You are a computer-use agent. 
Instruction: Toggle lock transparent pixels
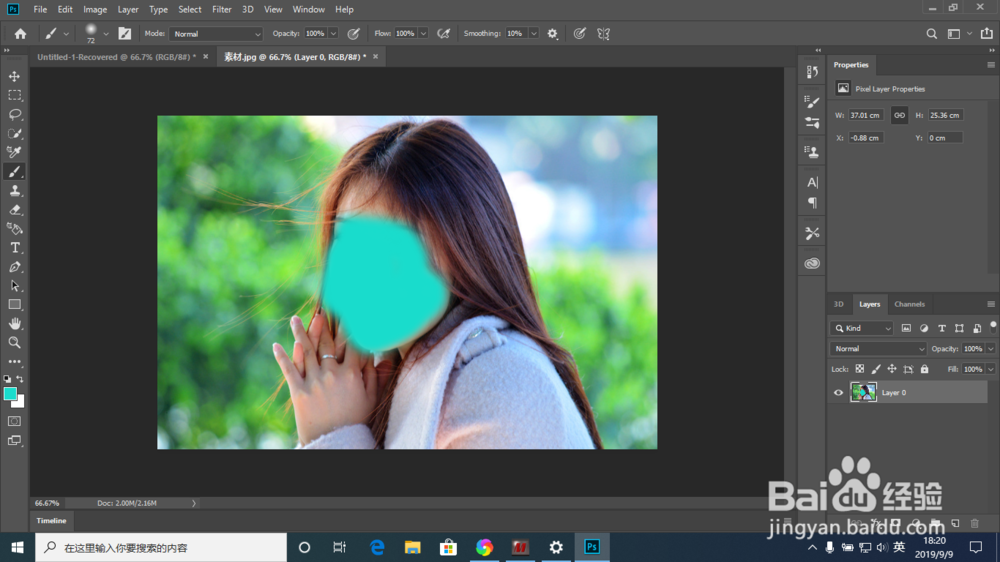click(x=860, y=369)
